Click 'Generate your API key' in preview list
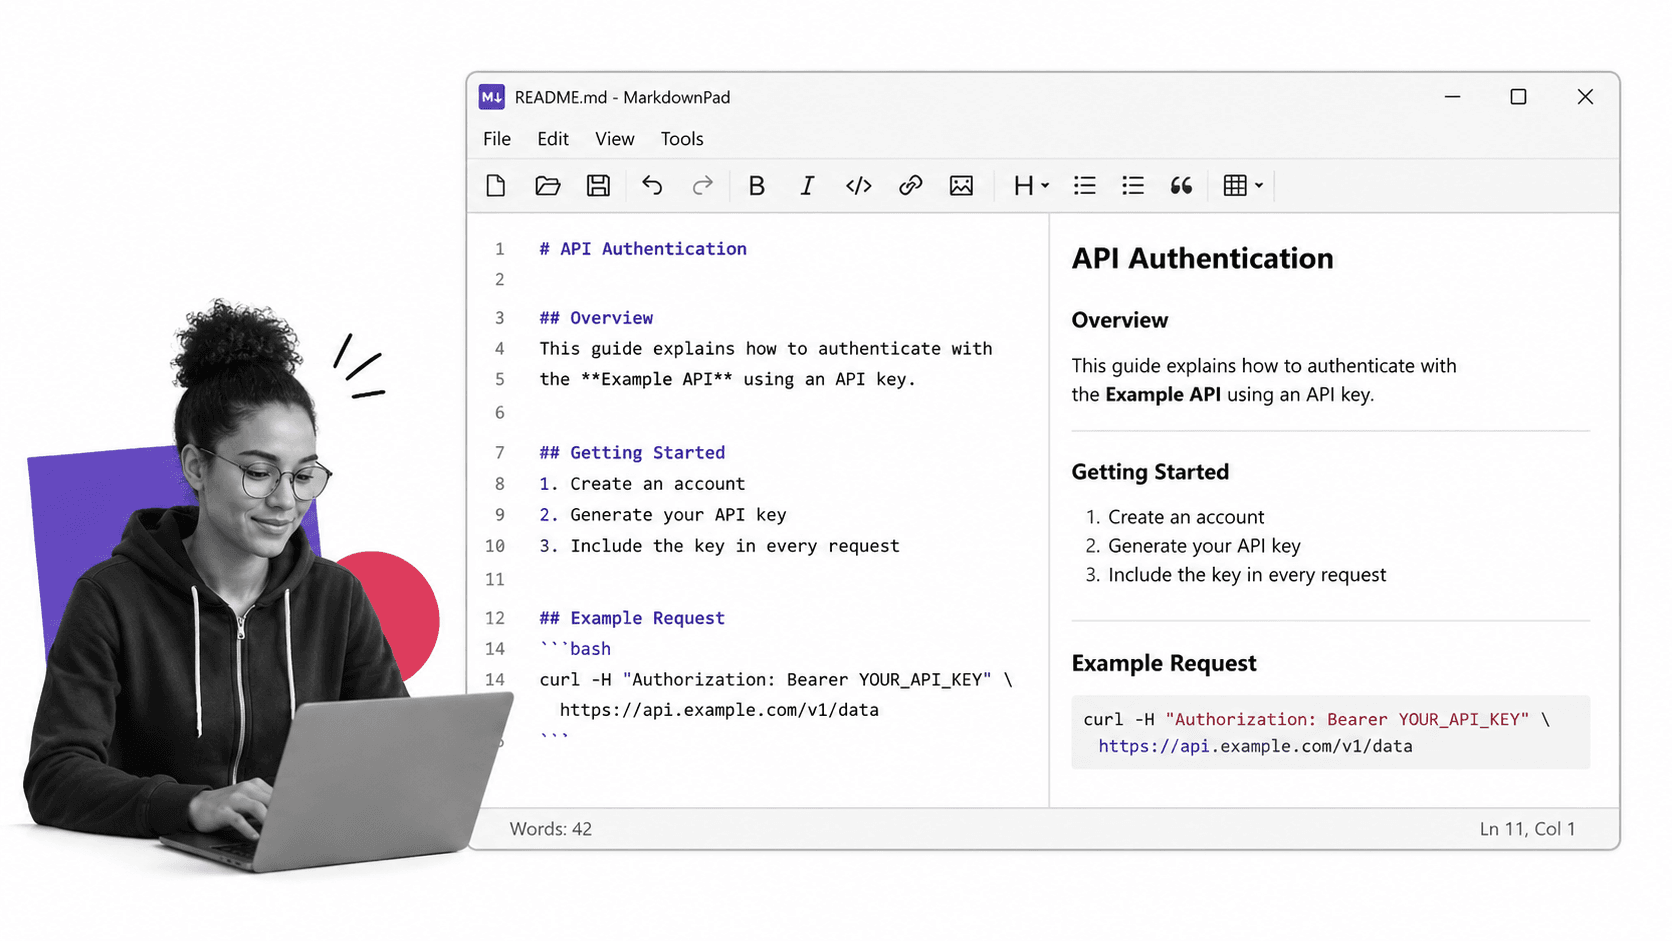Viewport: 1672px width, 941px height. 1204,546
